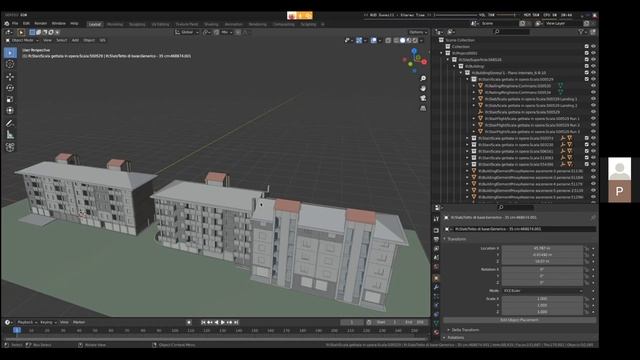Click the Scale X value field
The image size is (640, 360).
click(x=542, y=299)
